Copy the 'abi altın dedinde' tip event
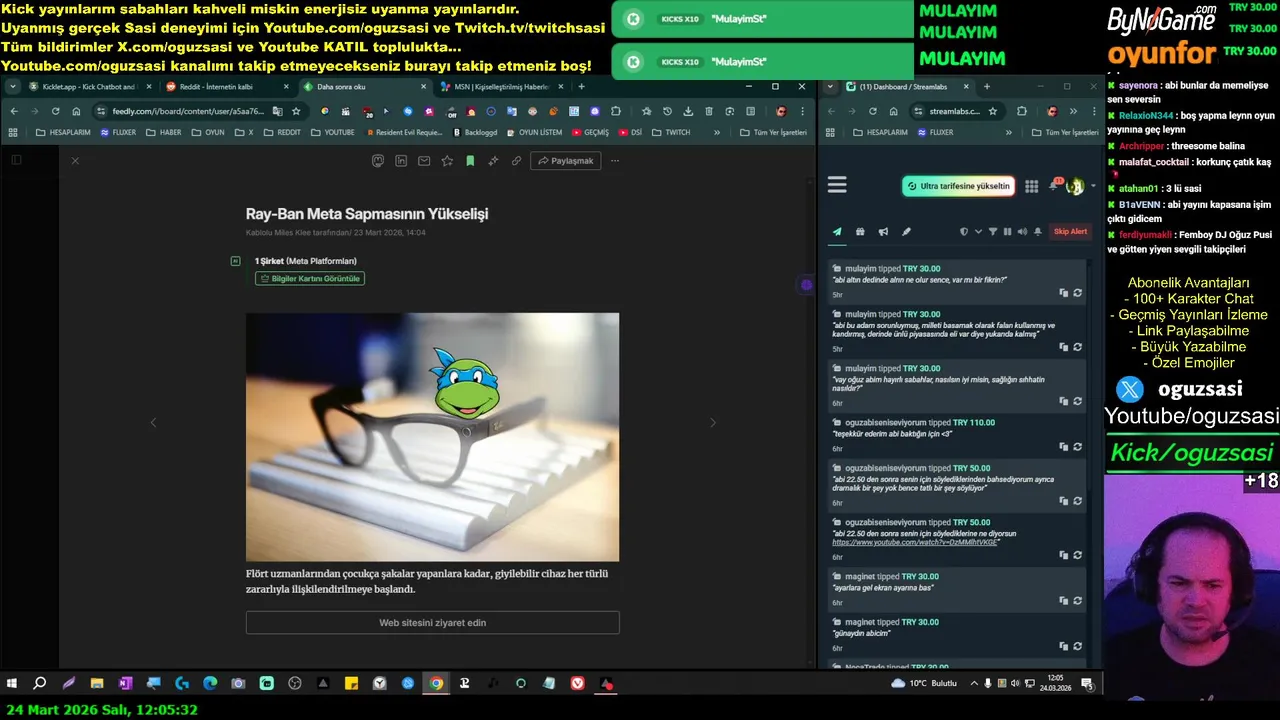The height and width of the screenshot is (720, 1280). tap(1064, 293)
